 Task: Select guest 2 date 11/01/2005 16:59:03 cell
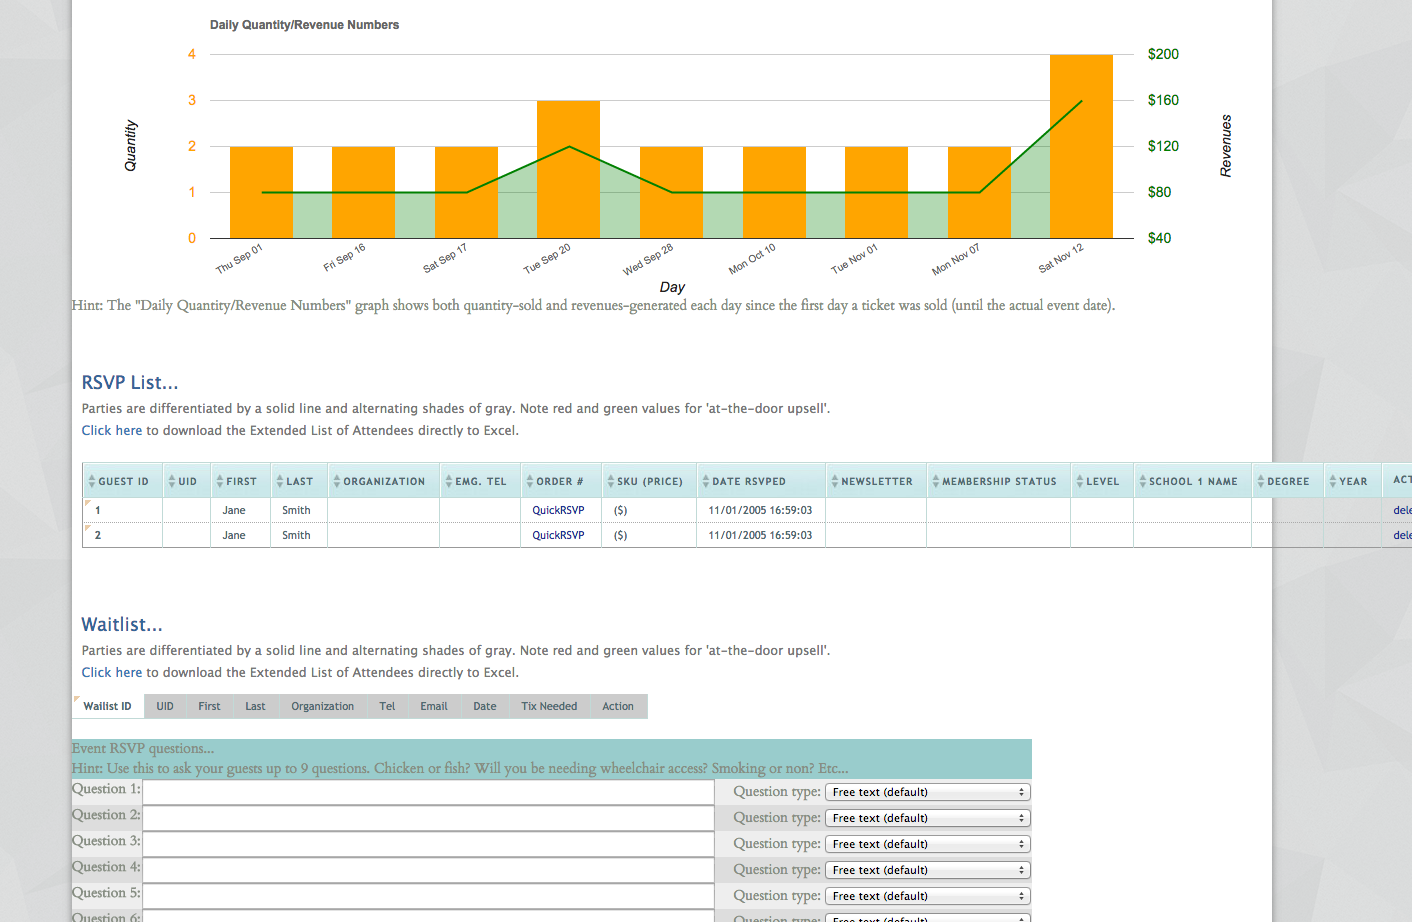click(x=760, y=535)
